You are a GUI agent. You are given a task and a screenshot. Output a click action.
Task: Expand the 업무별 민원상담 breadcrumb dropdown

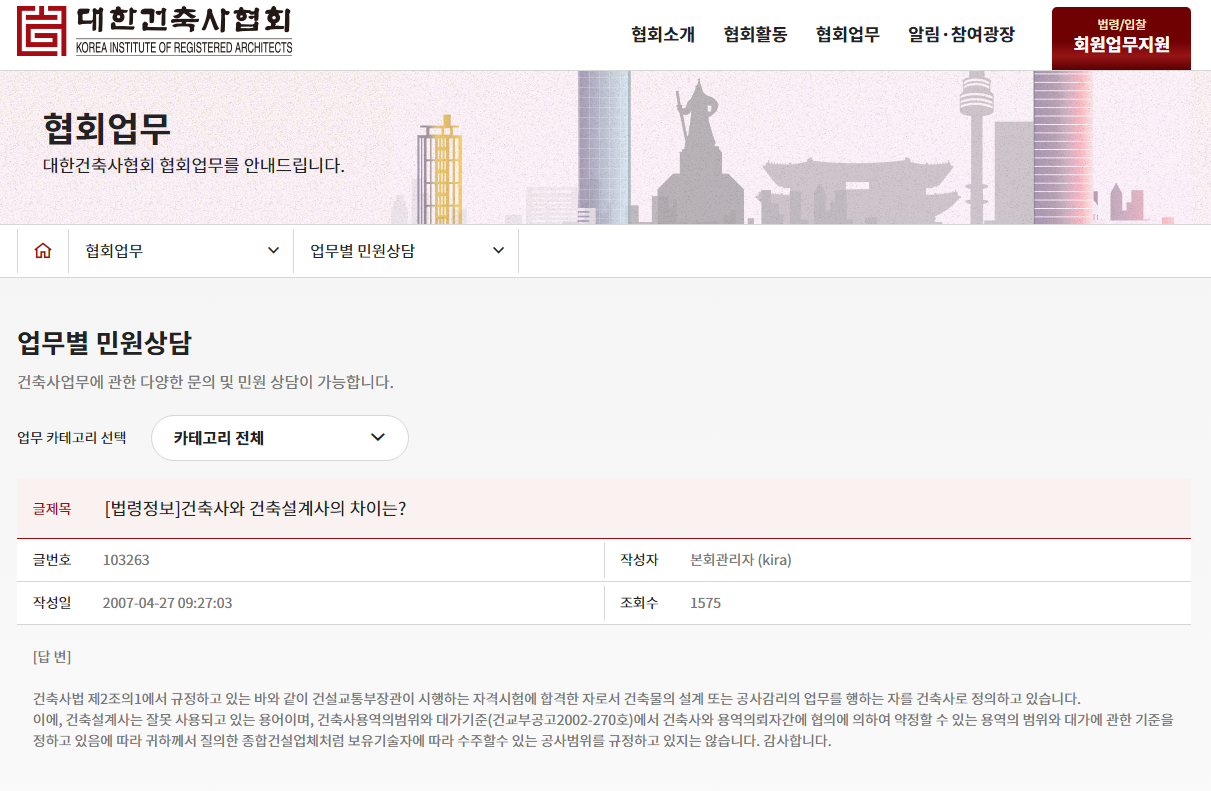point(496,250)
